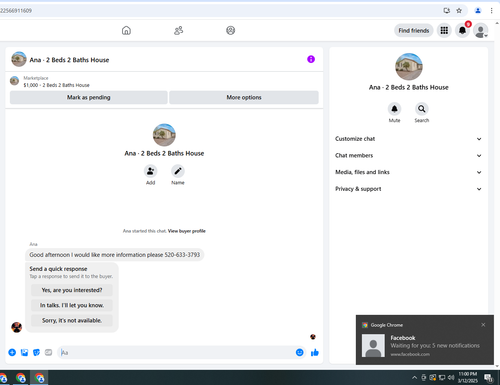Click the '$1,000 · 2 Beds 2 Baths House' listing text

(x=56, y=85)
